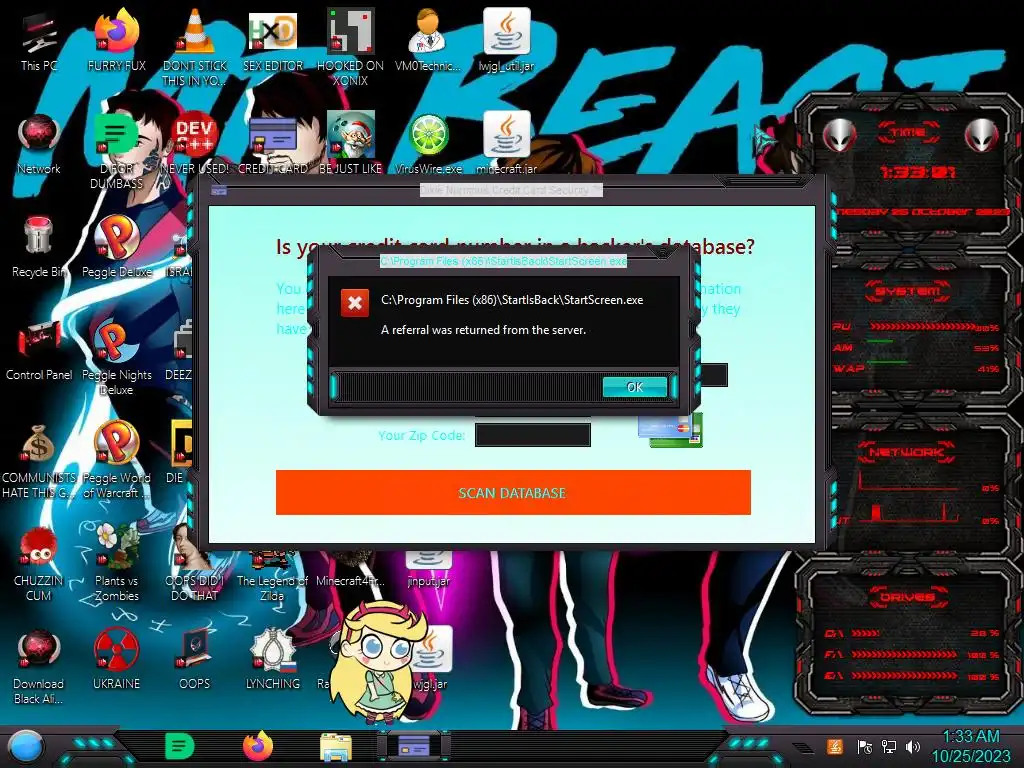Viewport: 1024px width, 768px height.
Task: Click OK in the StartScreen.exe error dialog
Action: tap(635, 387)
